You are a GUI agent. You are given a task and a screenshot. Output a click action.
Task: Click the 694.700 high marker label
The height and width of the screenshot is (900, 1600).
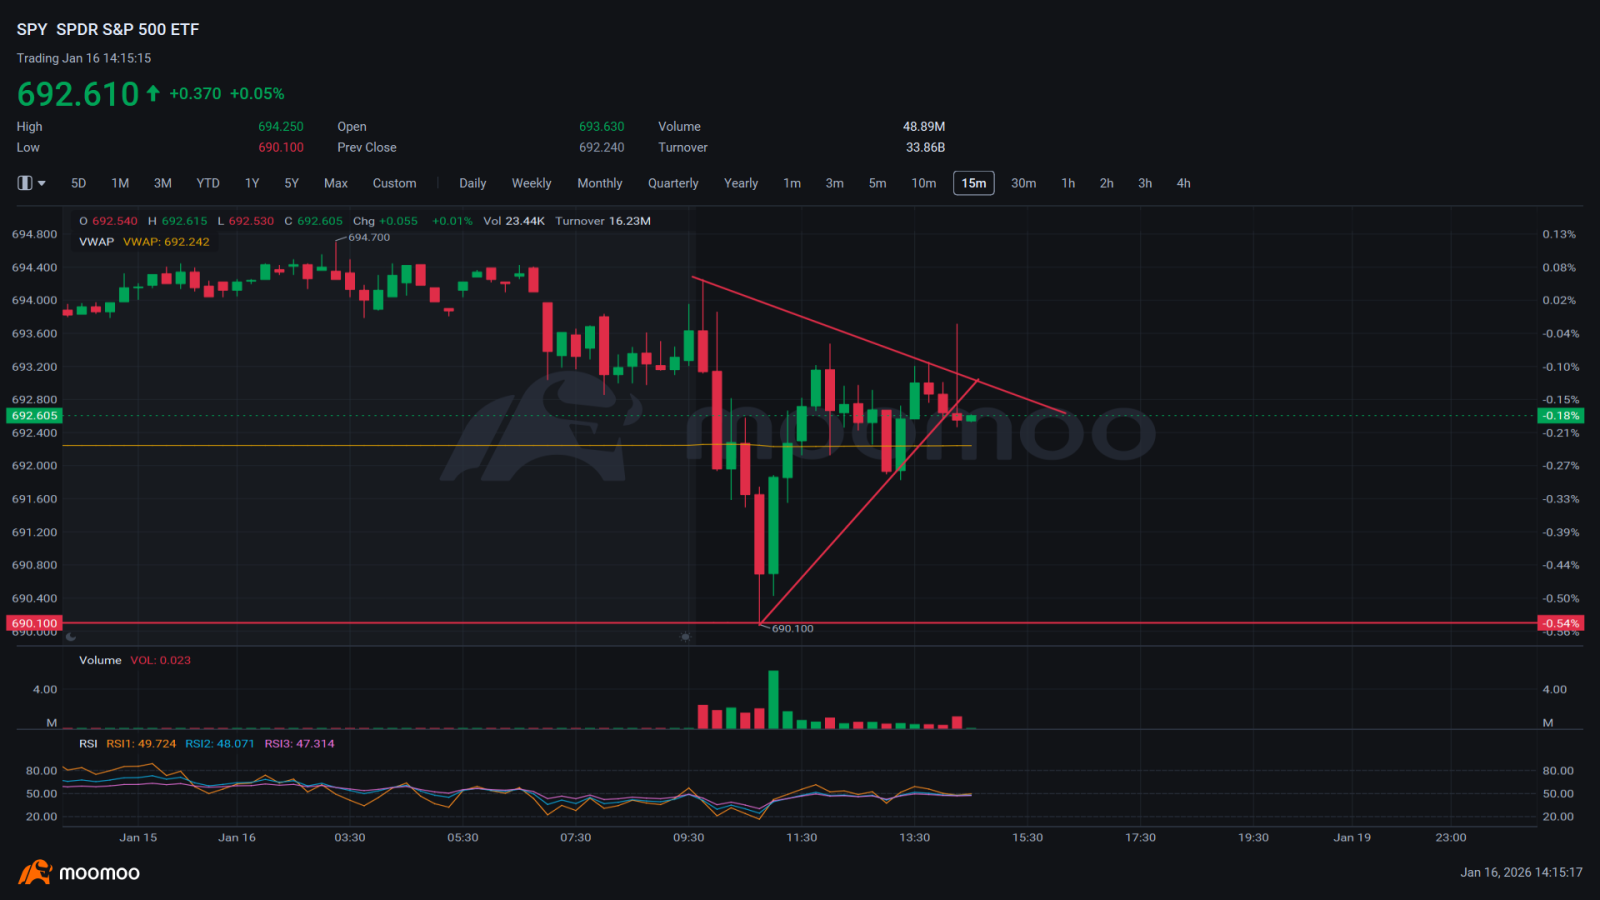point(369,237)
